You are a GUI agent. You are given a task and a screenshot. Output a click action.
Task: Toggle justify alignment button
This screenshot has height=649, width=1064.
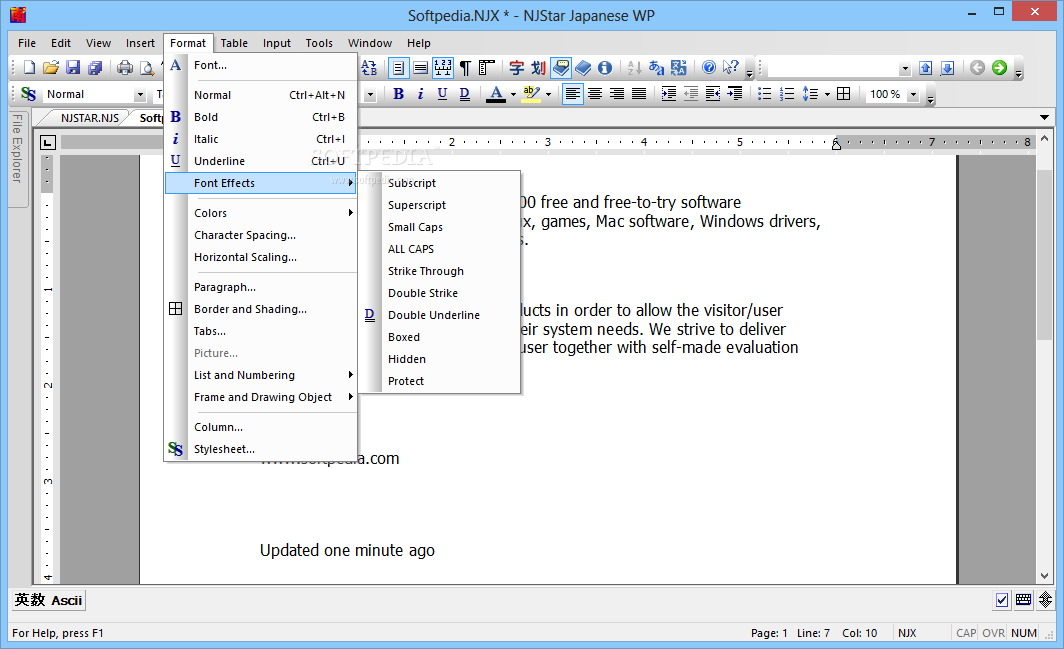(x=639, y=94)
